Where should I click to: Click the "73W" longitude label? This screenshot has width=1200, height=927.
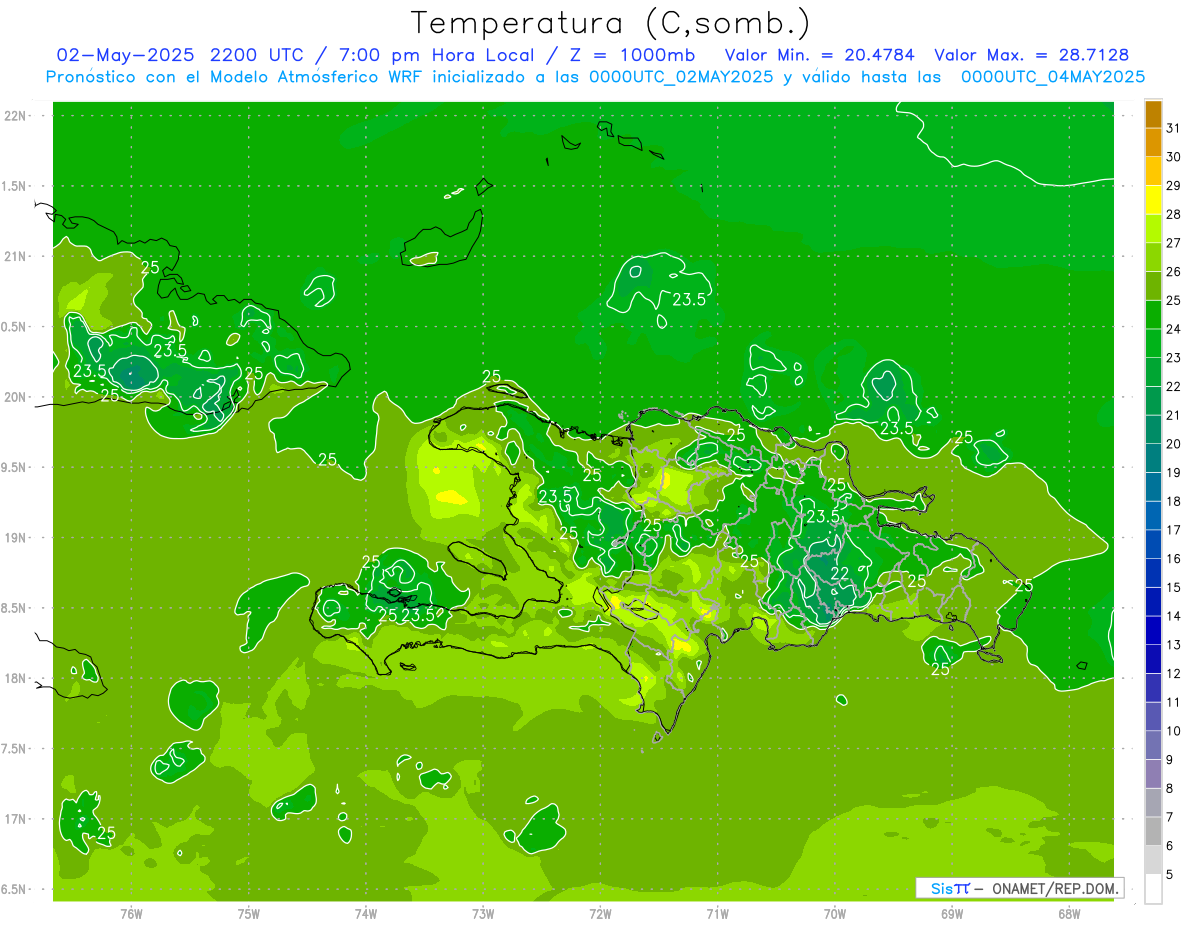tap(483, 913)
